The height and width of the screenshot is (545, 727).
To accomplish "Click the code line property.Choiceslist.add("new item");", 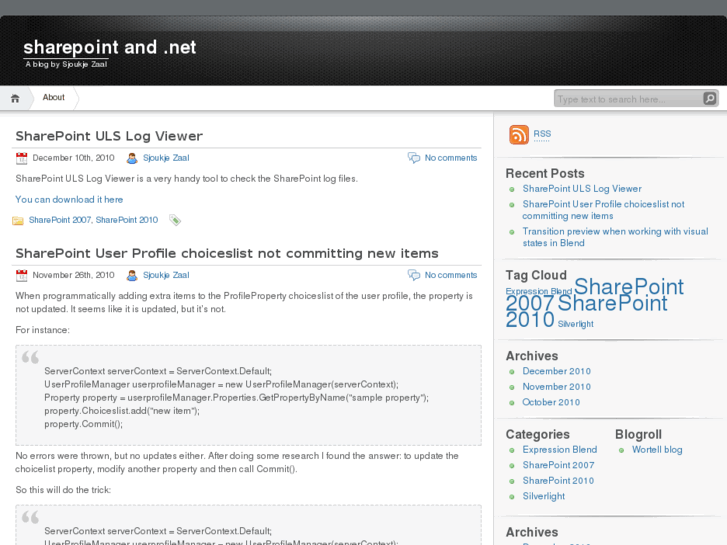I will [x=122, y=411].
